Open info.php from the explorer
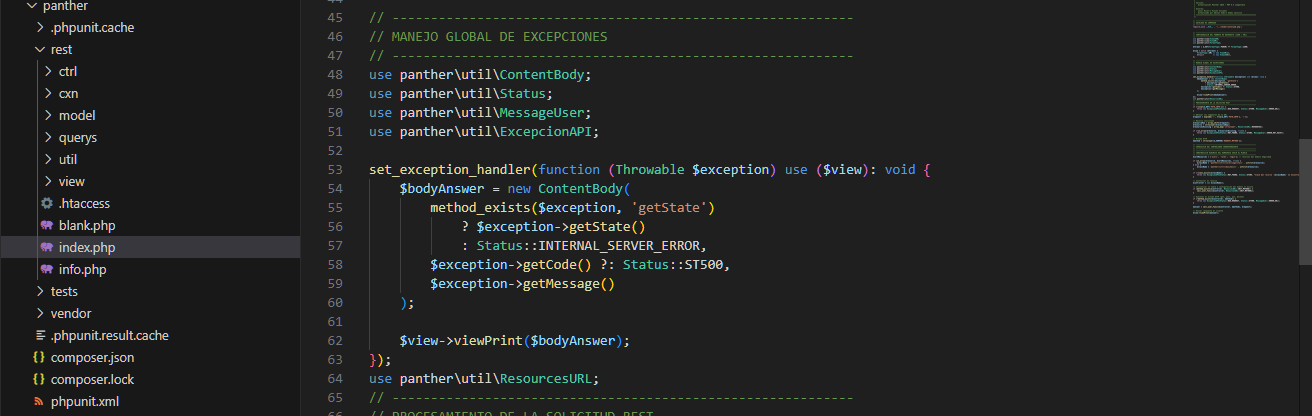1312x416 pixels. tap(83, 269)
